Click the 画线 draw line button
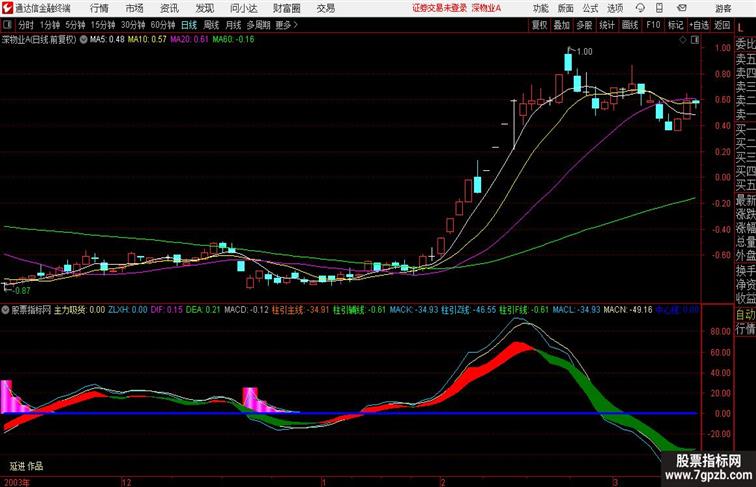The height and width of the screenshot is (487, 756). click(630, 25)
